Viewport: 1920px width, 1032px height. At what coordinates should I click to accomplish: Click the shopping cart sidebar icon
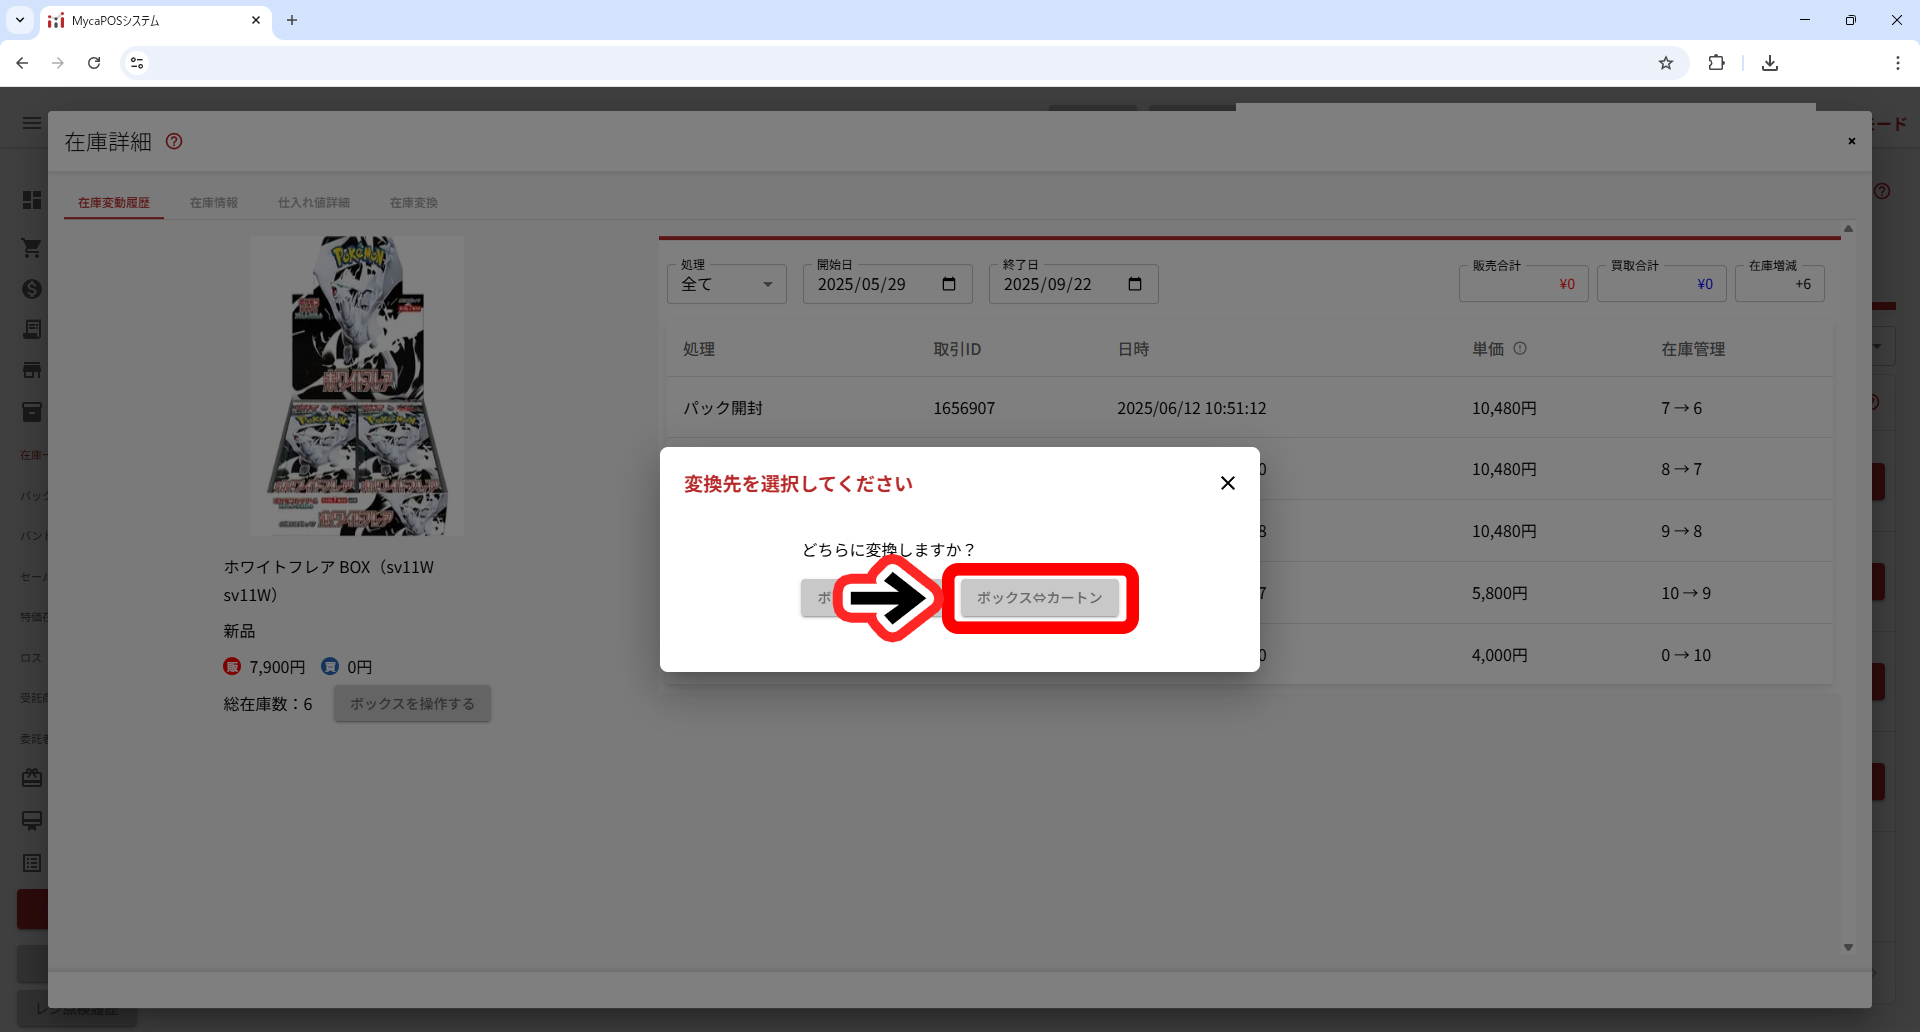(32, 247)
